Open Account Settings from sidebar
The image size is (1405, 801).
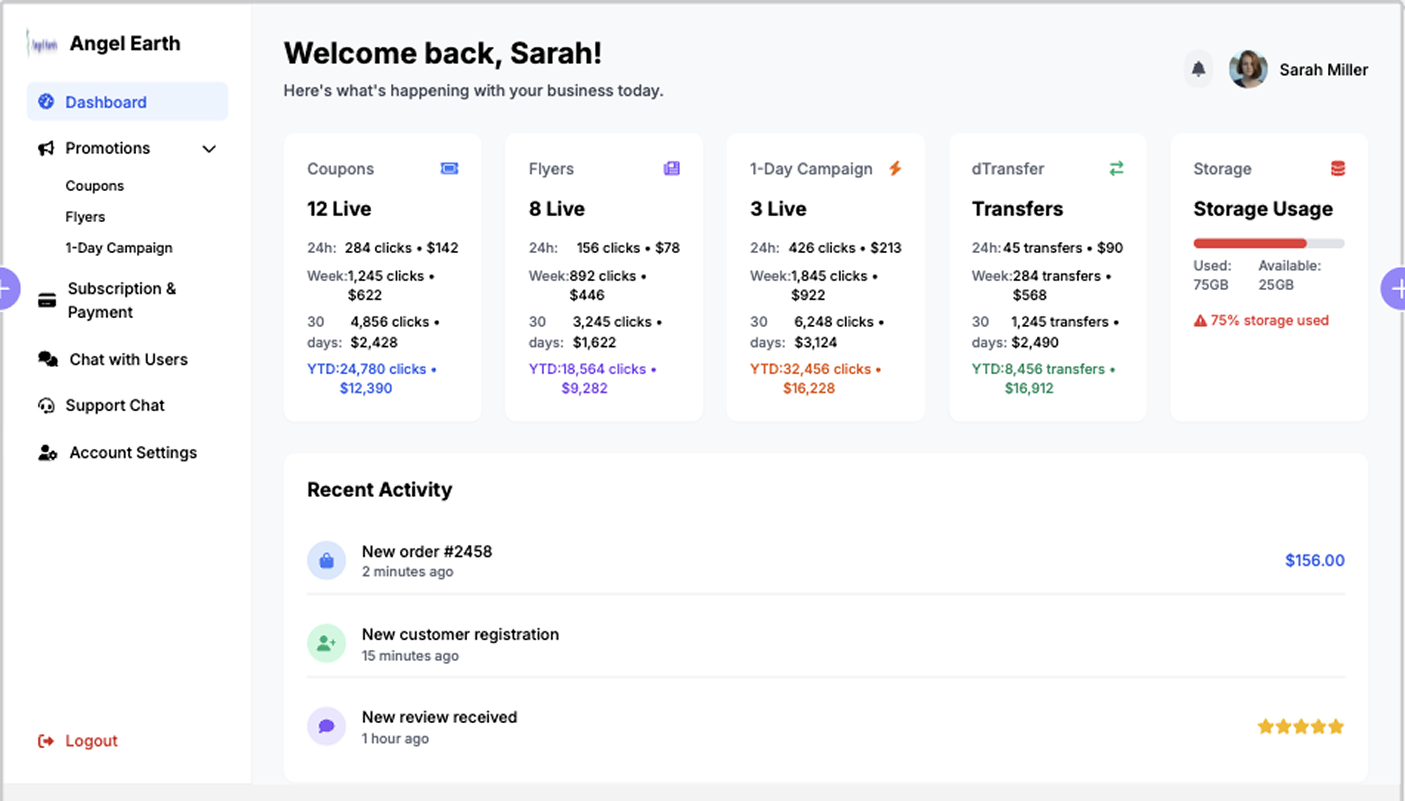132,453
